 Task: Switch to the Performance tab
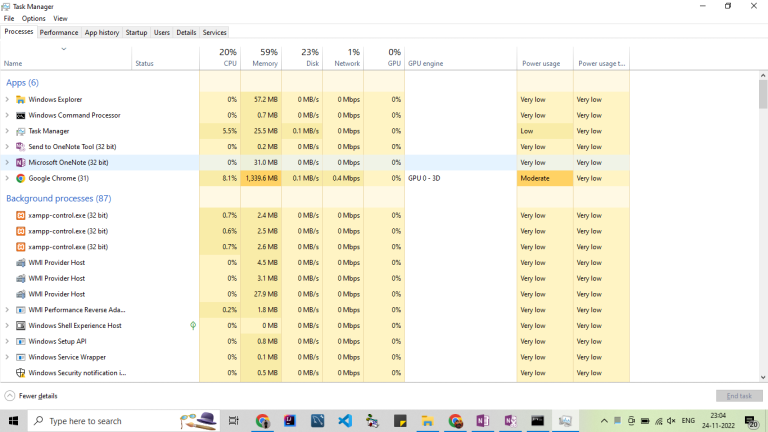click(x=59, y=32)
